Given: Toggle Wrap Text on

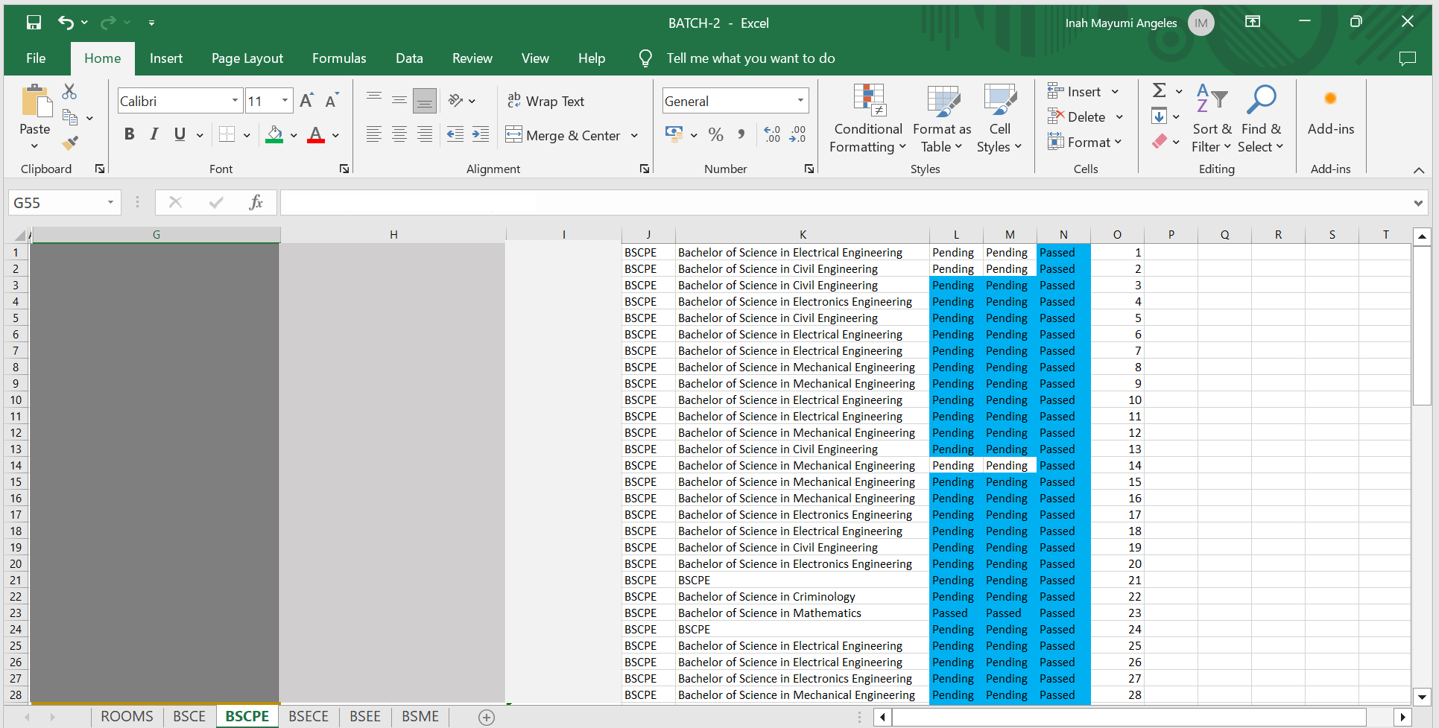Looking at the screenshot, I should (546, 101).
